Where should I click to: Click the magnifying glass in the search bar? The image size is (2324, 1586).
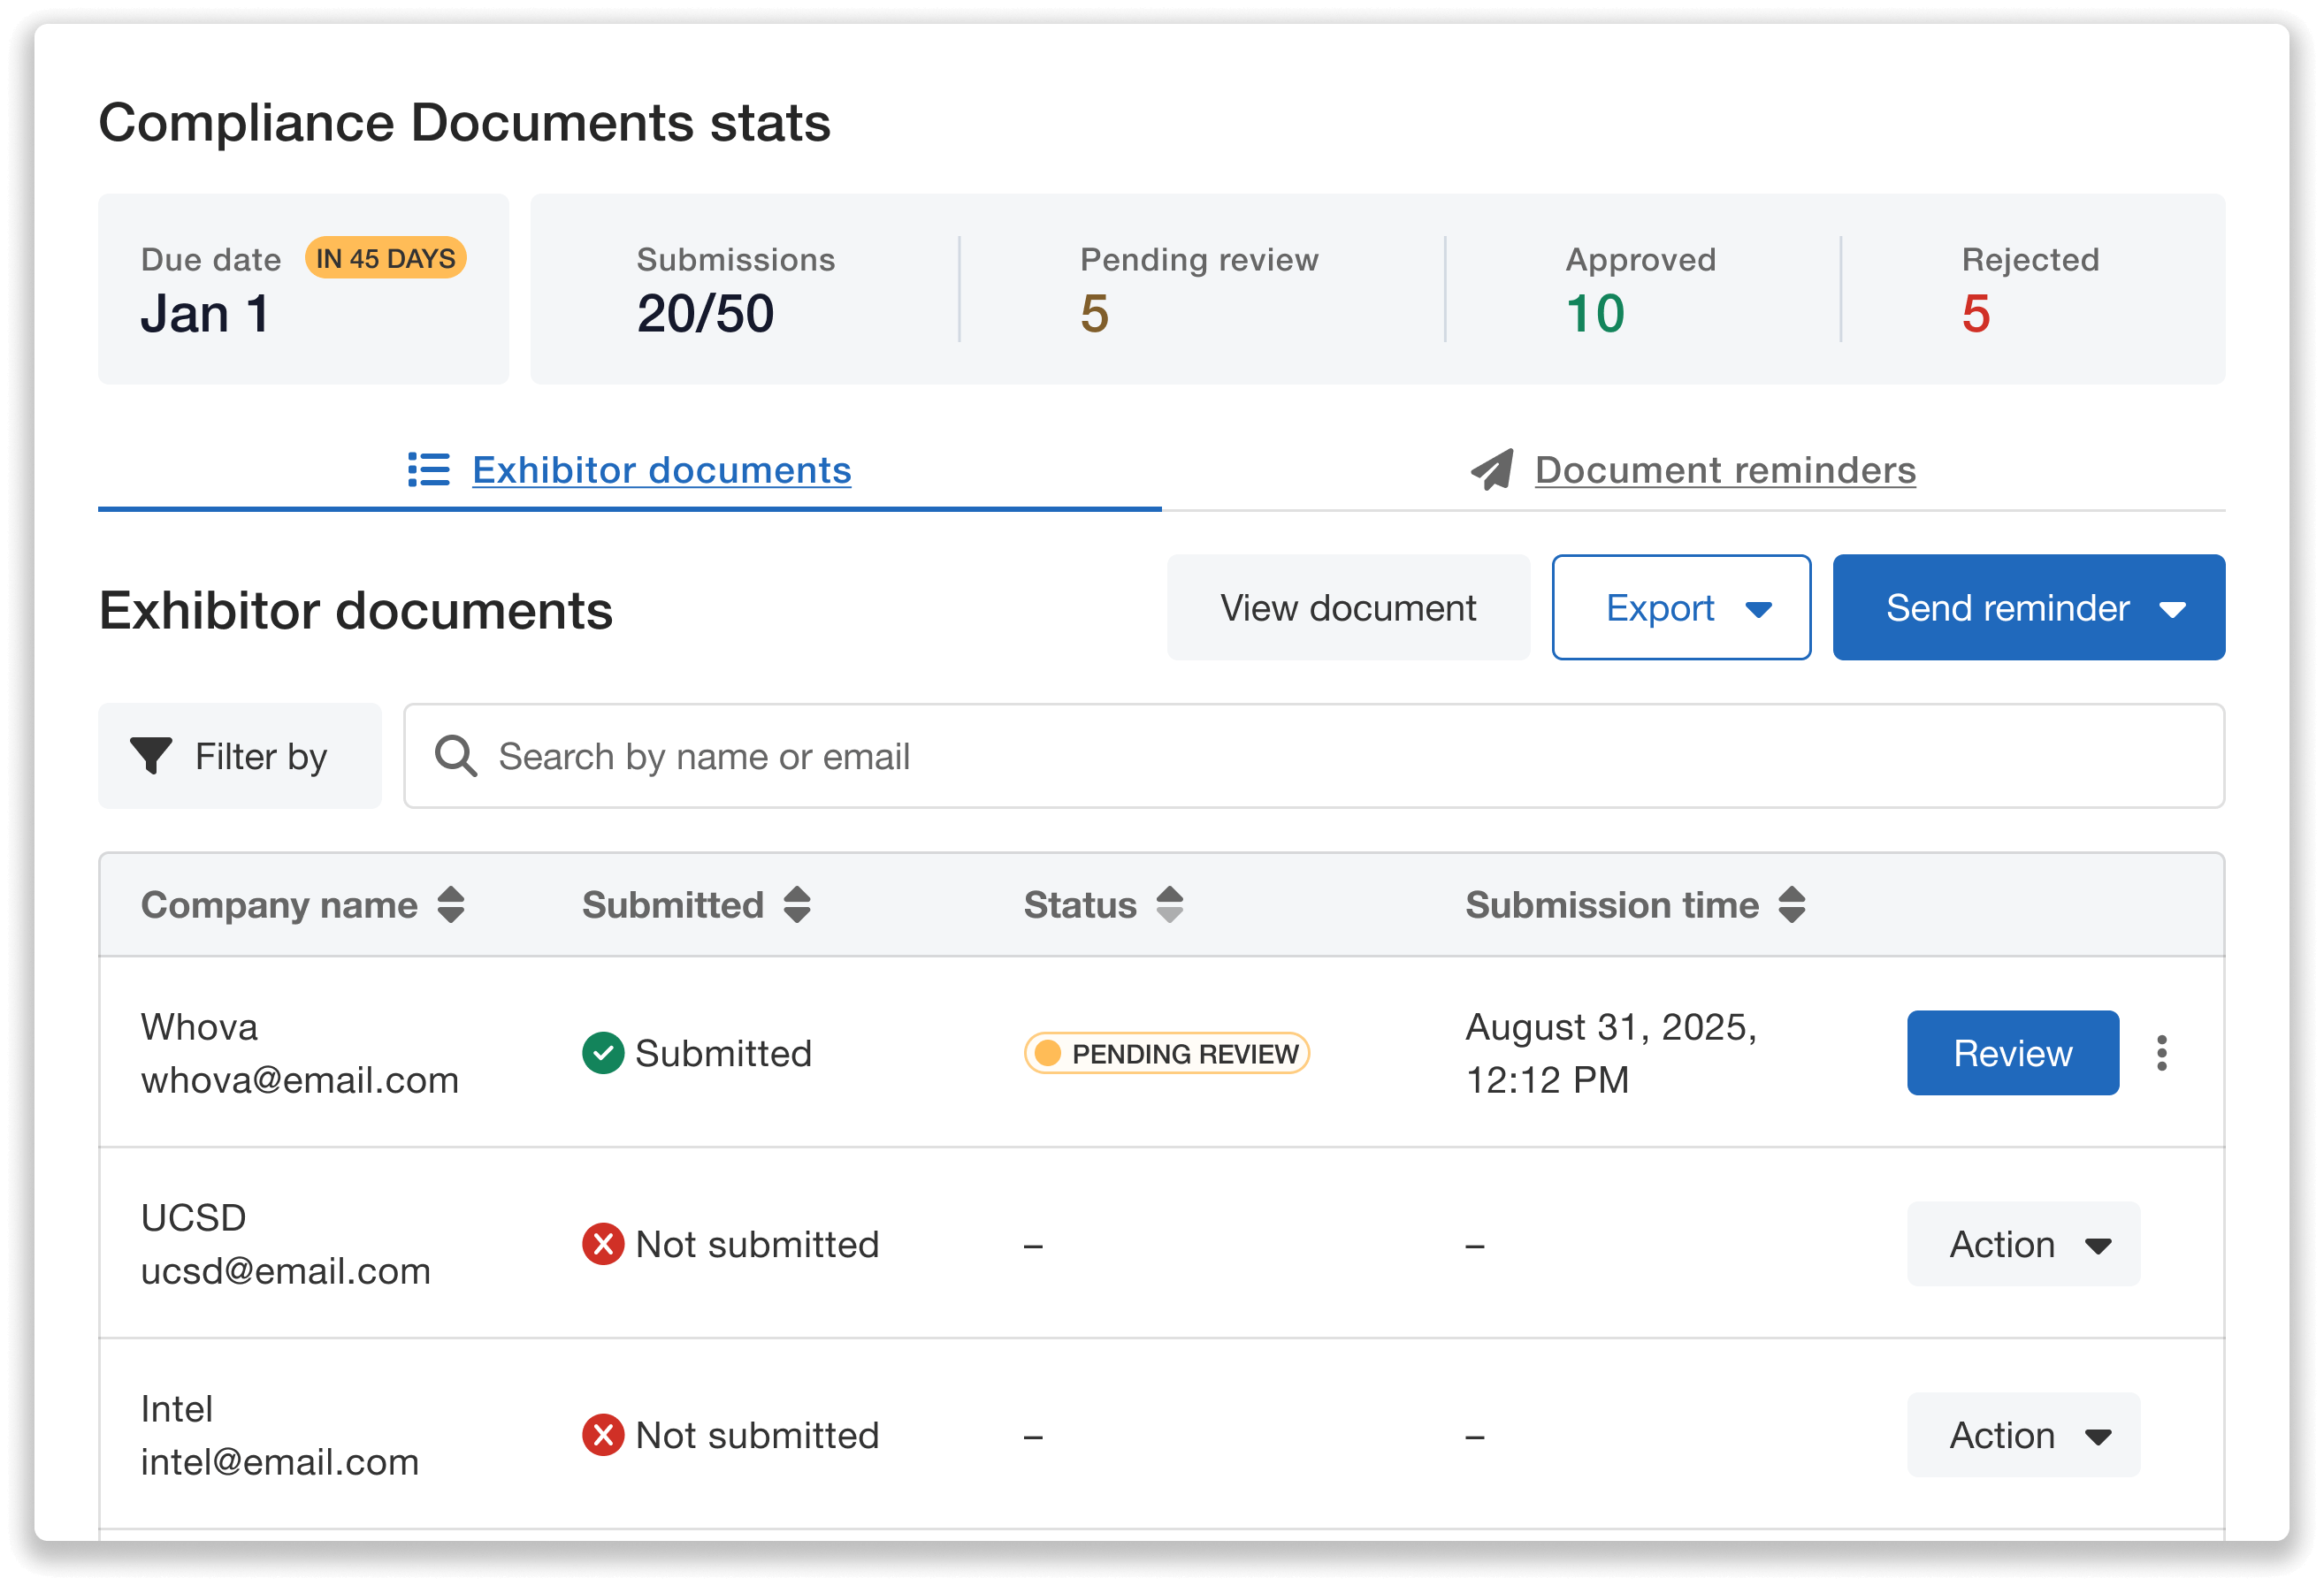(x=456, y=757)
